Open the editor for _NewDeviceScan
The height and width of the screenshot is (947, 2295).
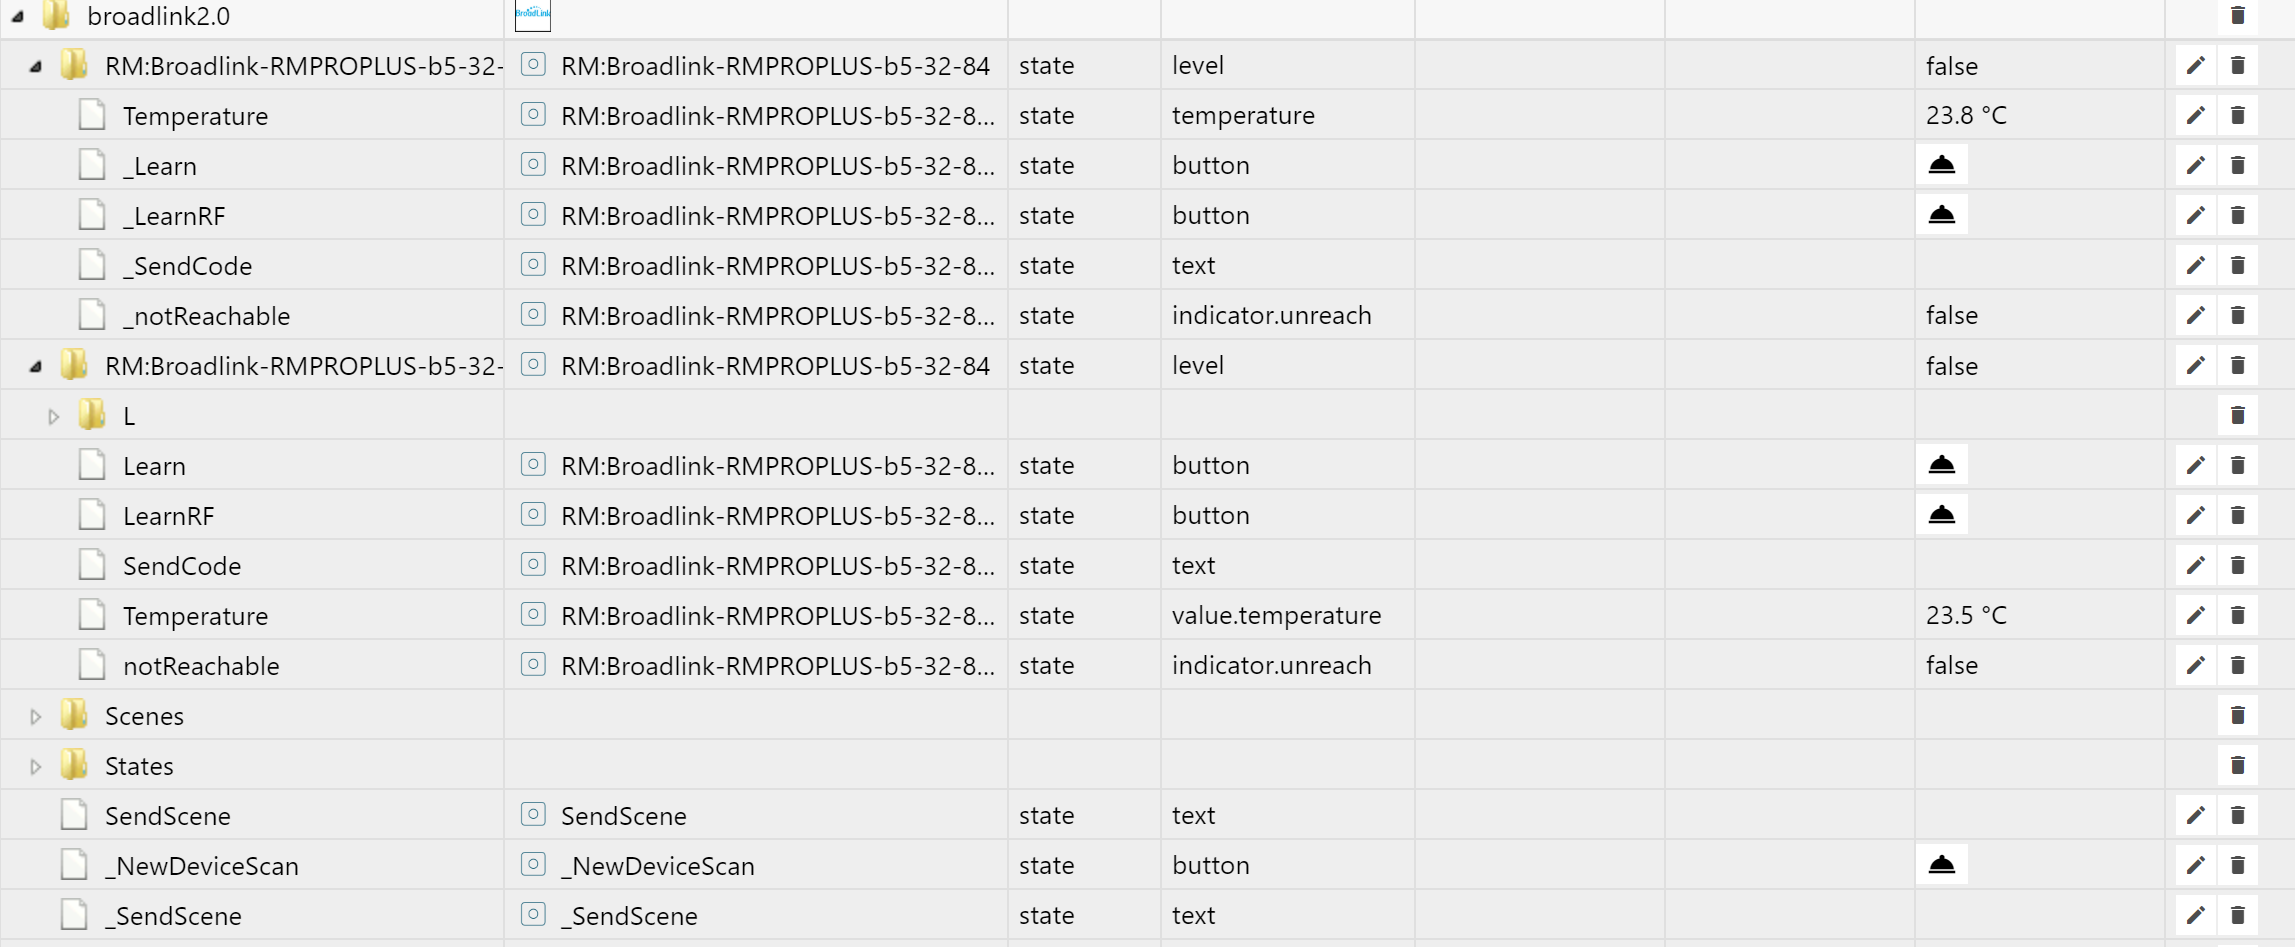click(2195, 865)
